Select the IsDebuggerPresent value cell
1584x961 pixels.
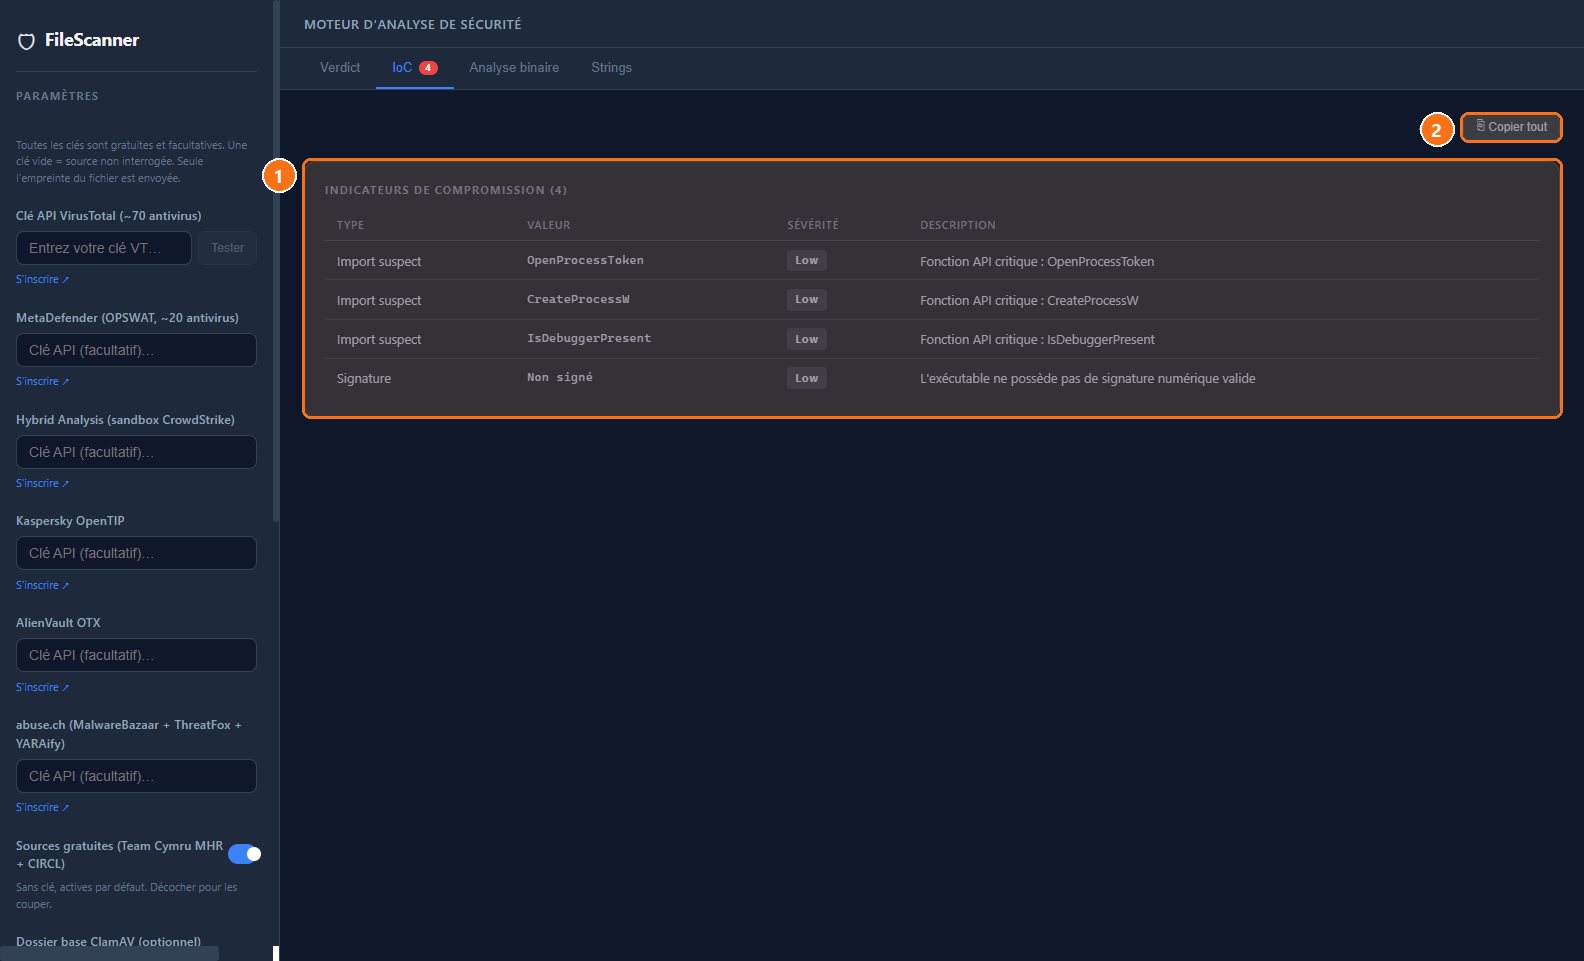click(589, 338)
